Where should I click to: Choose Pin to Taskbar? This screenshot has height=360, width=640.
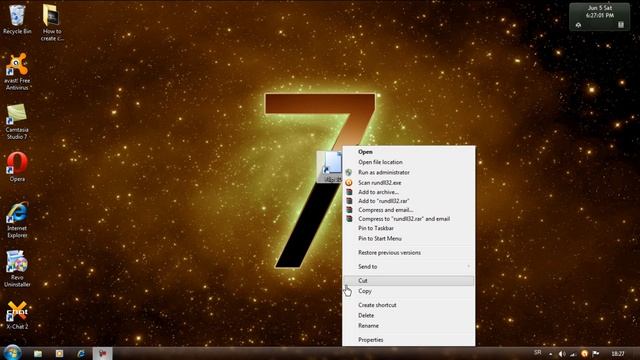coord(409,228)
